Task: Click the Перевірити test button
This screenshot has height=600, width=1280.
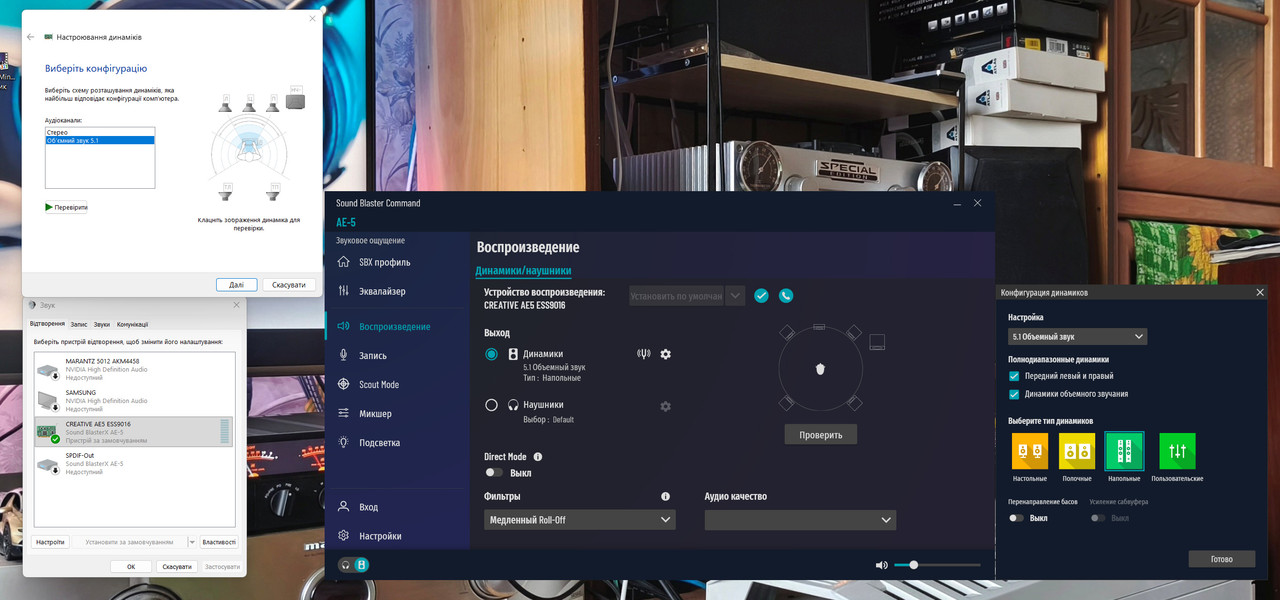Action: 66,207
